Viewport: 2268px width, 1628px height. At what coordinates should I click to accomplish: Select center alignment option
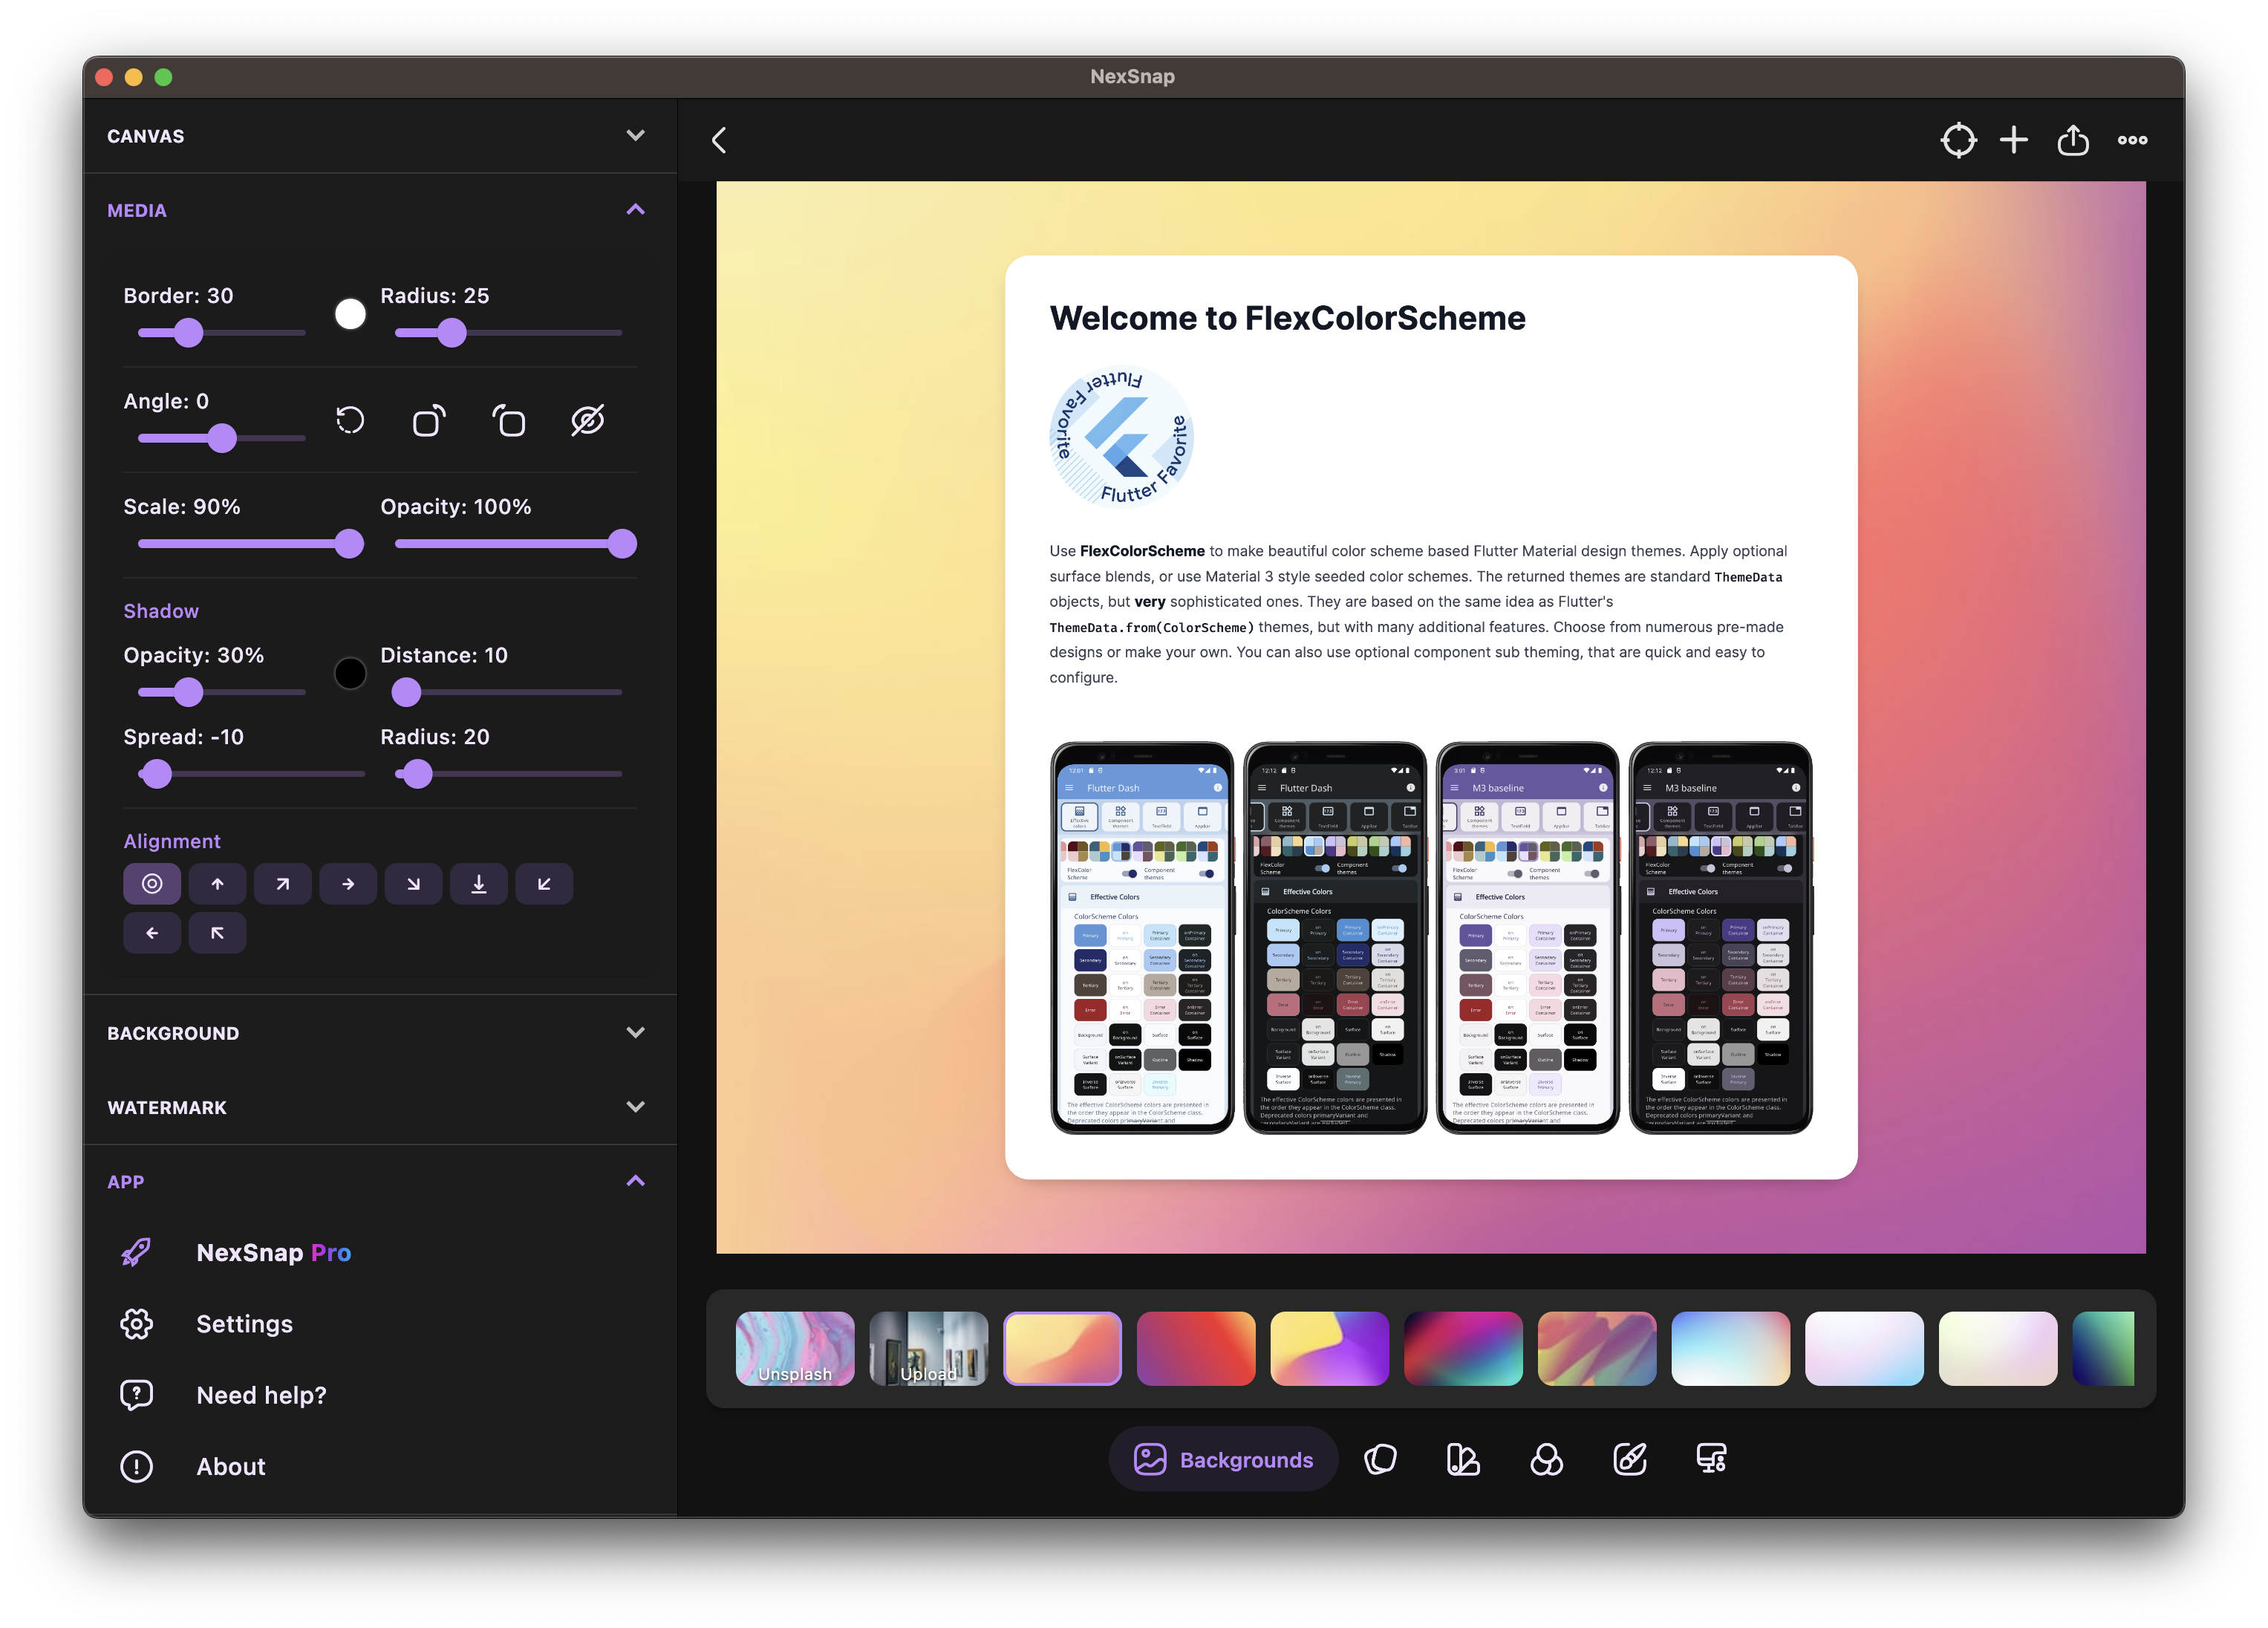tap(152, 884)
